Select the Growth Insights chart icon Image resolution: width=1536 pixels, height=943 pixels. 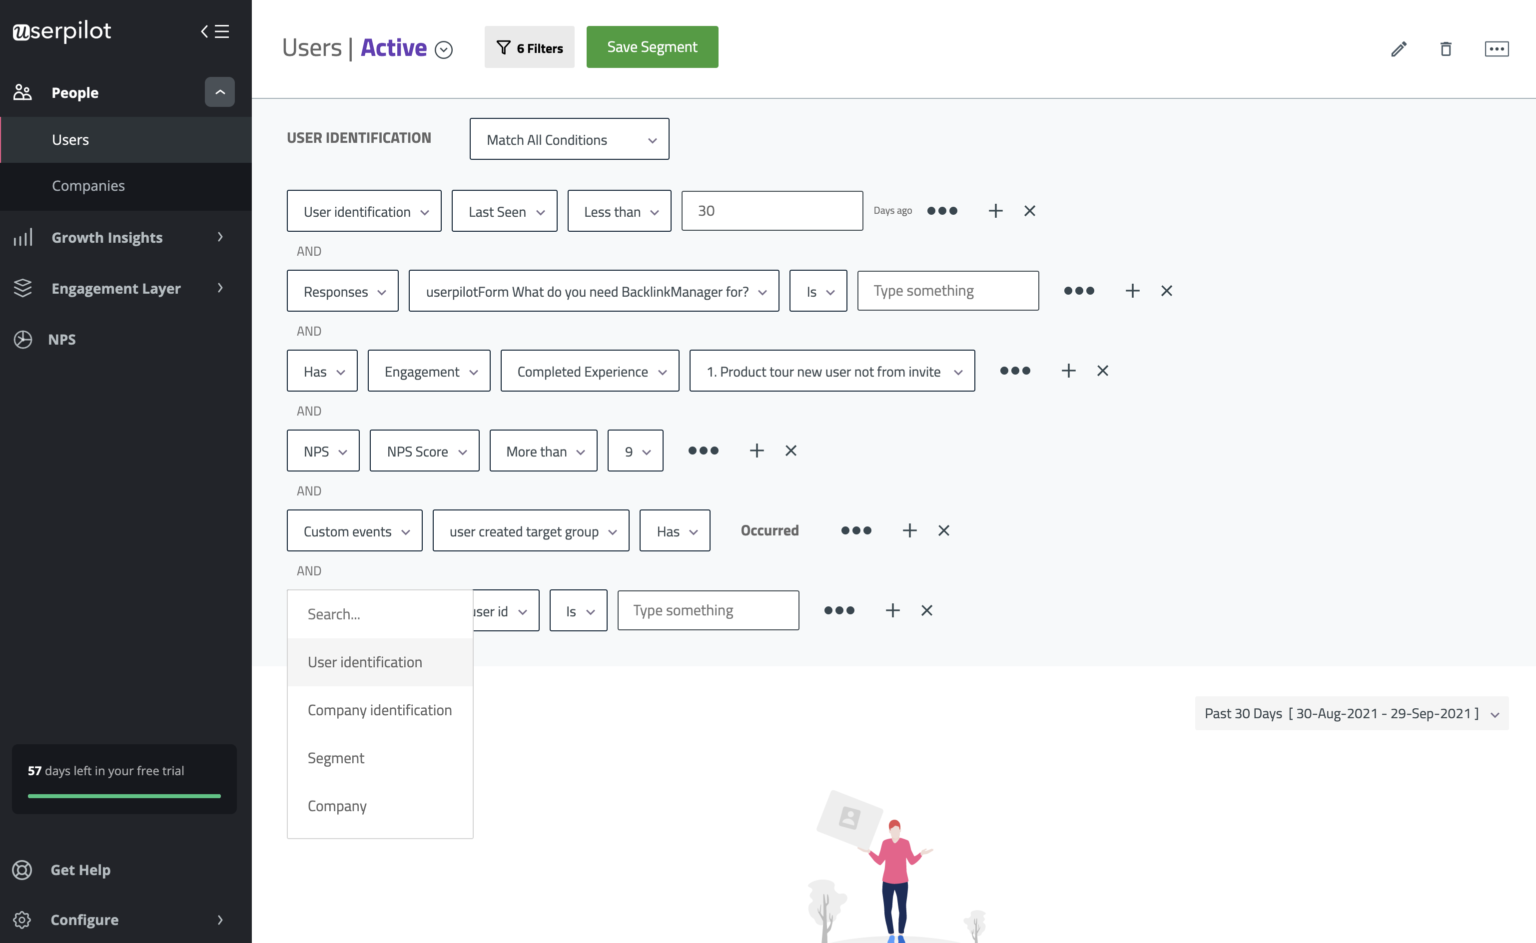pos(22,237)
